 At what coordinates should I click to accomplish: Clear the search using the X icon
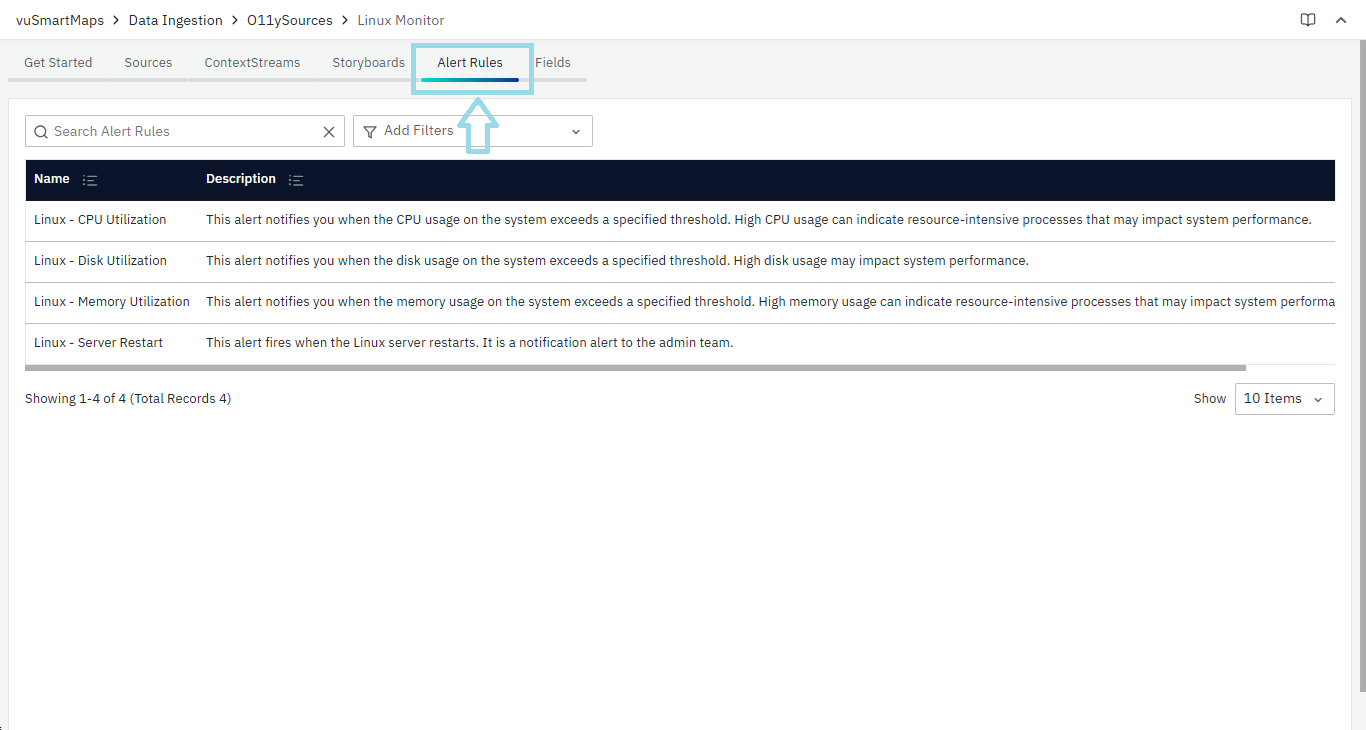329,131
